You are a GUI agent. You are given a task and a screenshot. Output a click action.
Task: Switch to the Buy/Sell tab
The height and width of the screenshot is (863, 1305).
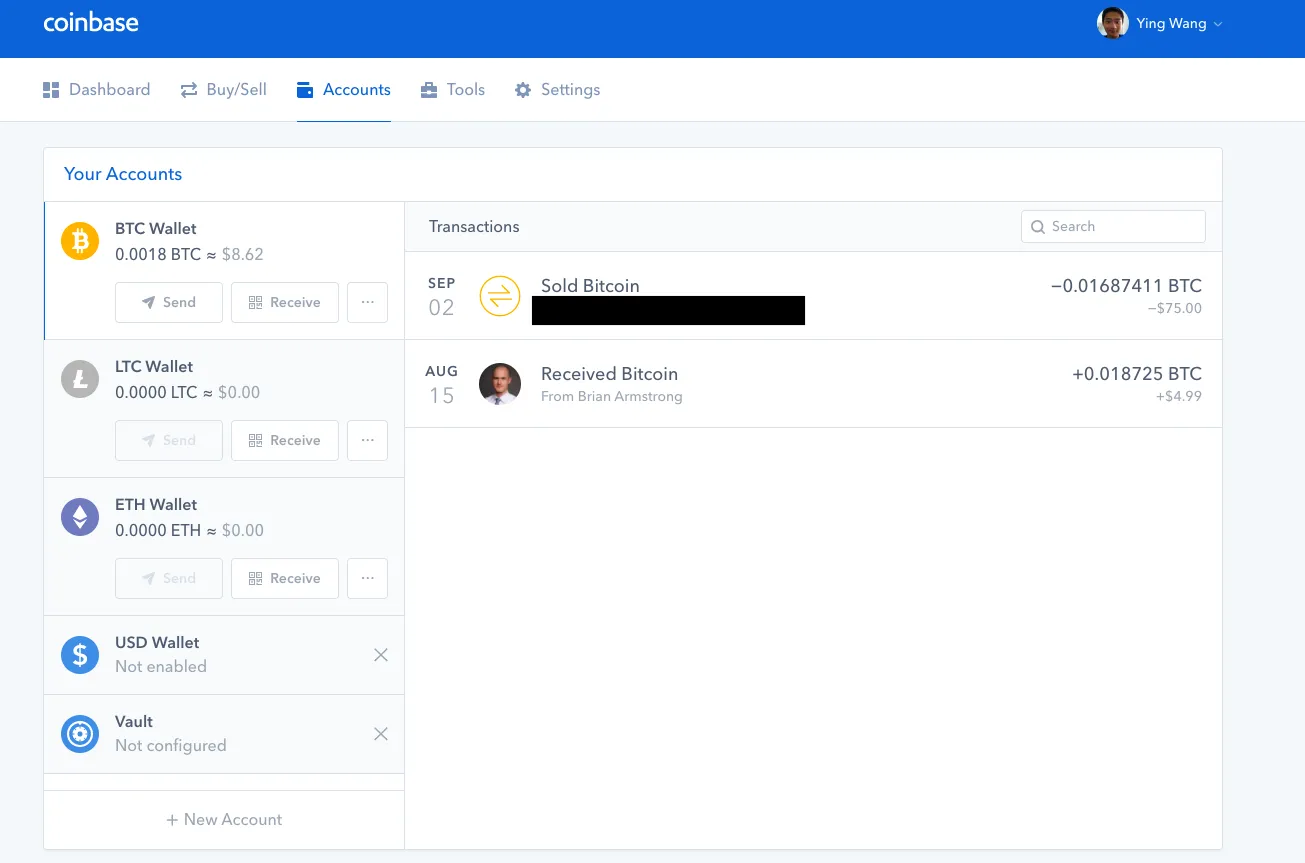tap(224, 90)
